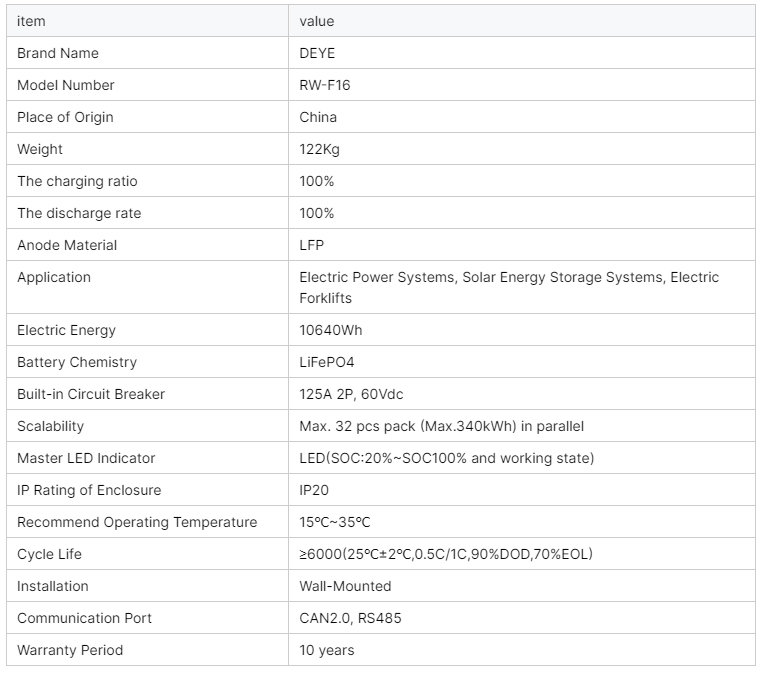Click the IP20 enclosure rating value
This screenshot has height=676, width=764.
click(x=314, y=490)
